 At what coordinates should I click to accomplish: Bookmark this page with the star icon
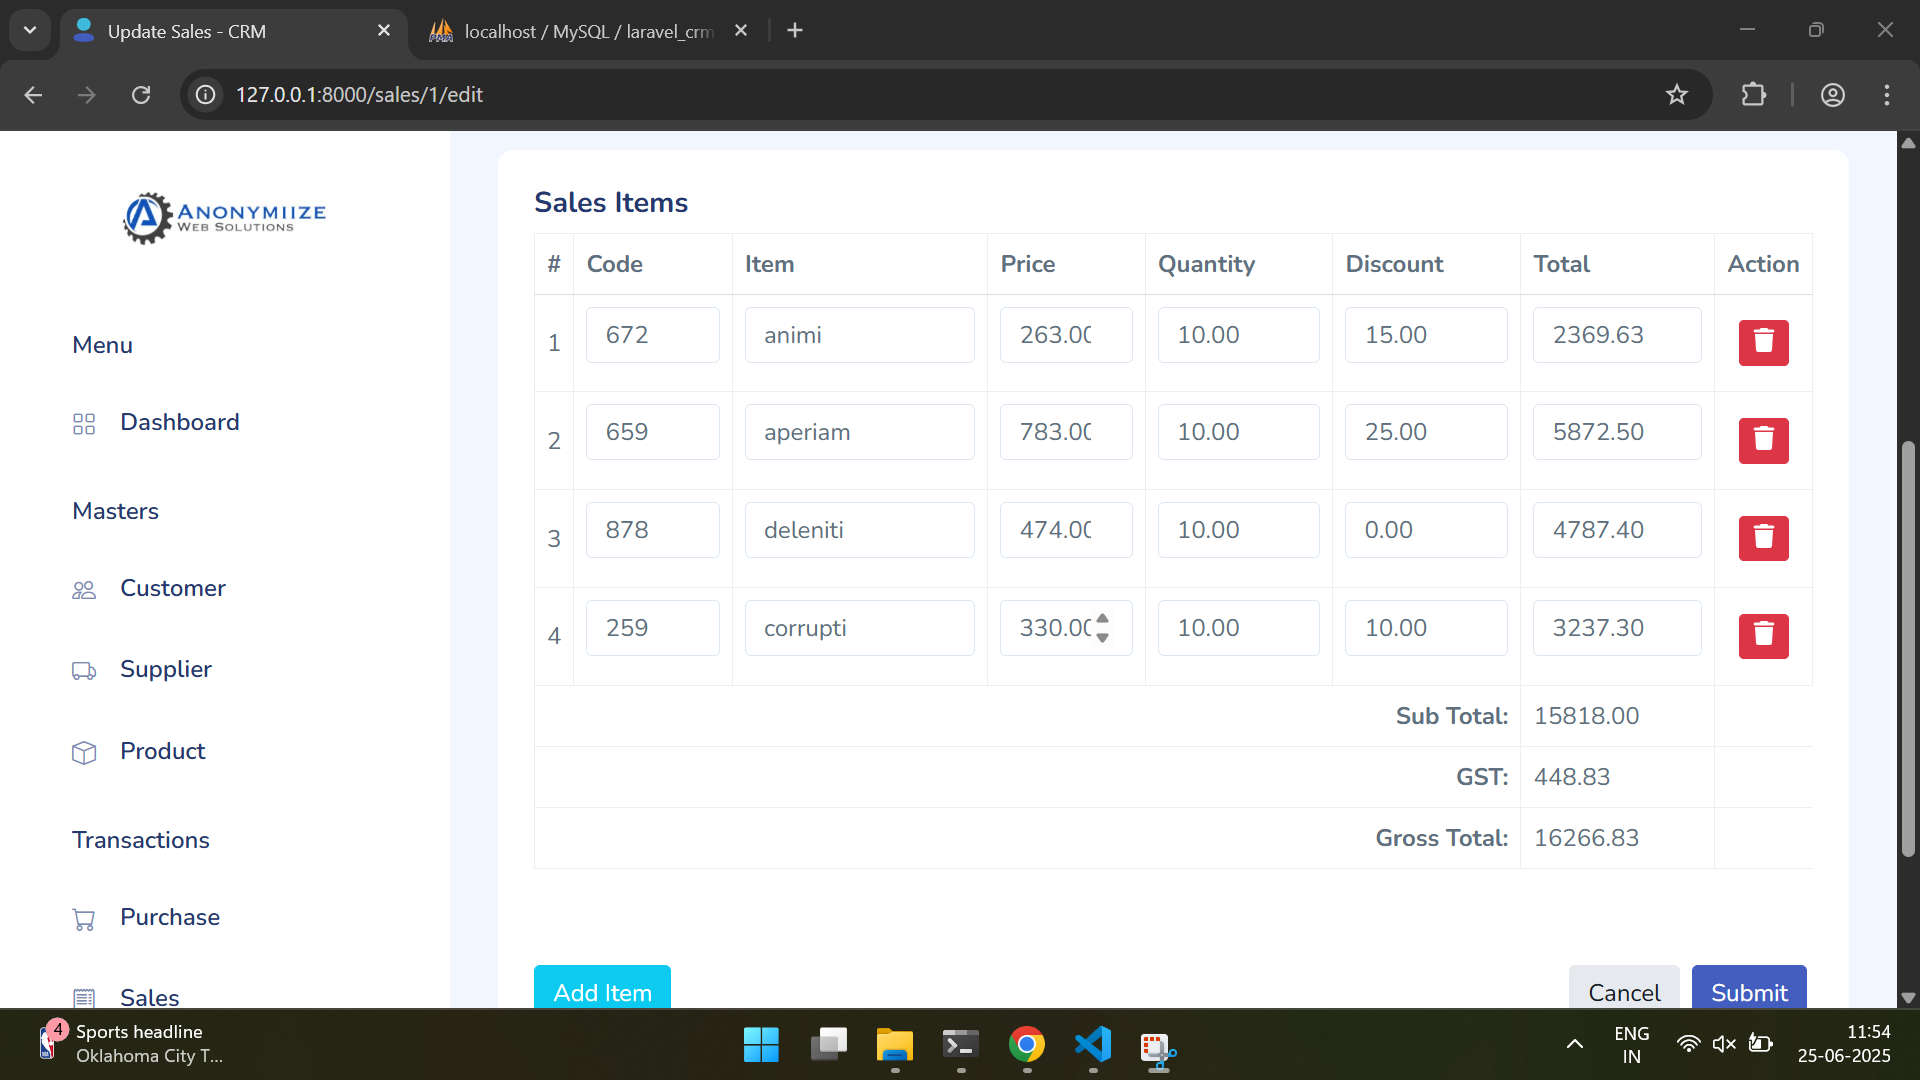pos(1677,95)
